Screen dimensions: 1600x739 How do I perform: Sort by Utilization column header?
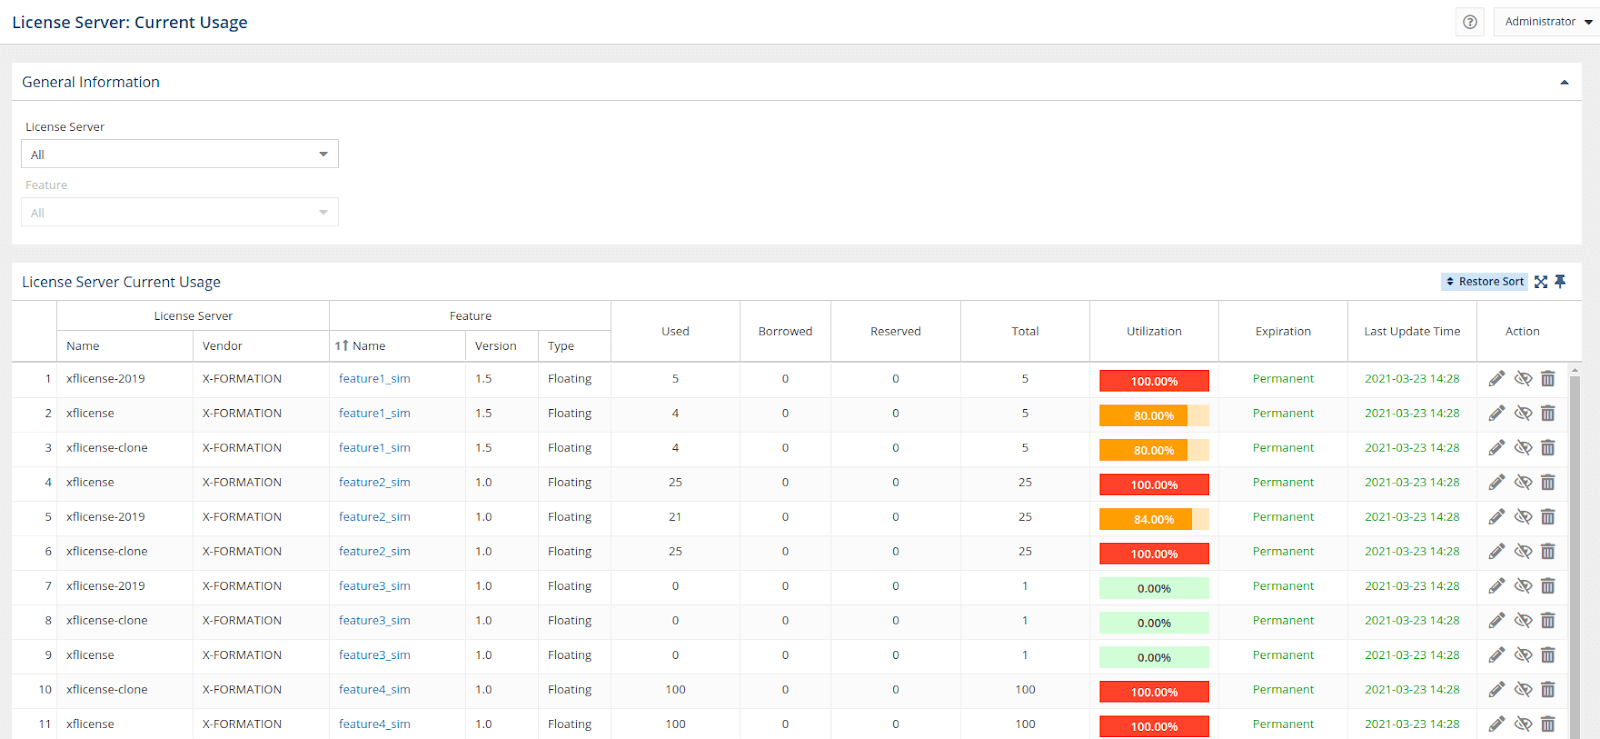coord(1154,331)
